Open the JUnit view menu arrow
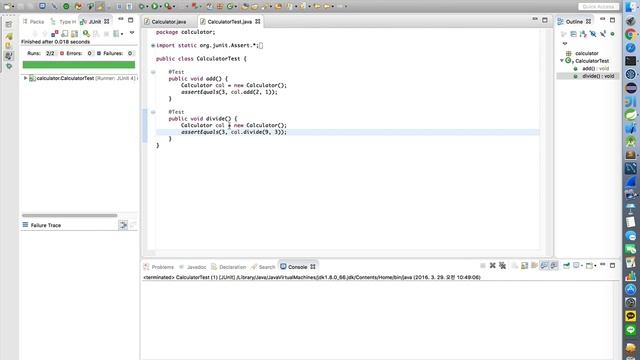 point(132,33)
